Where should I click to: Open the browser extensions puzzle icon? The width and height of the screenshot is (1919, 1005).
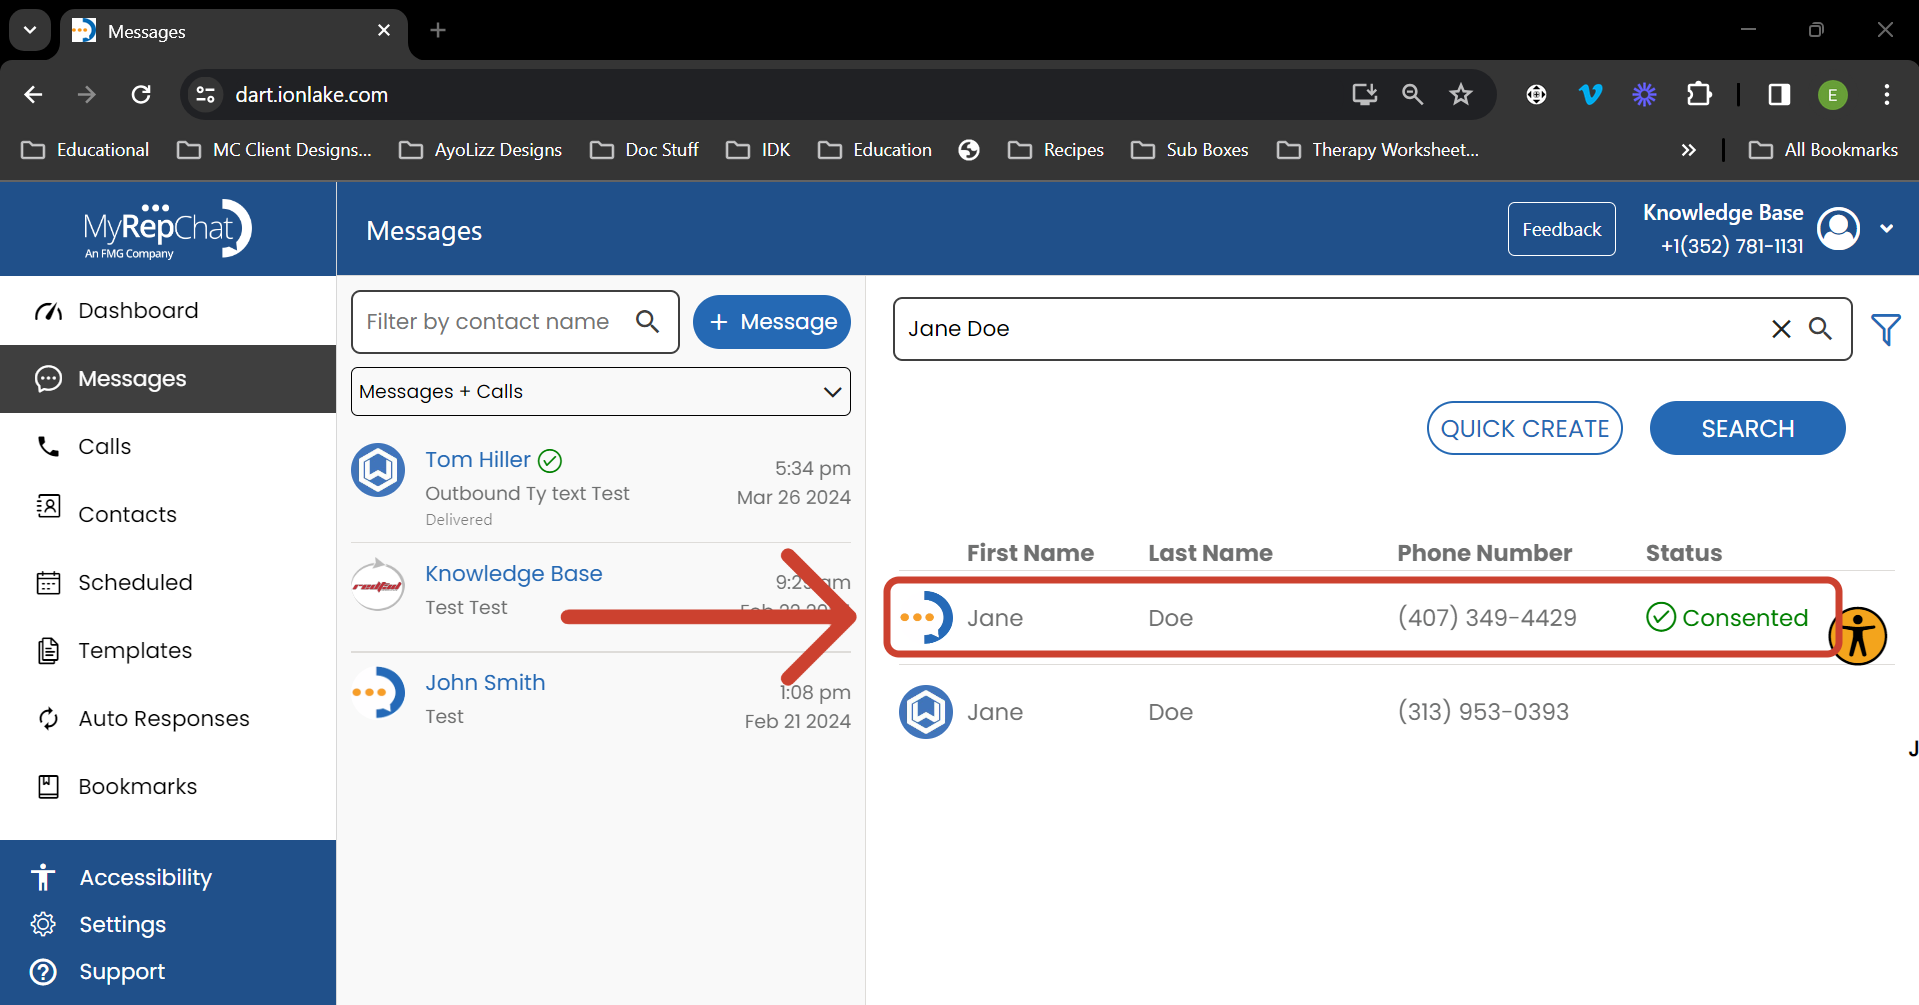1698,94
